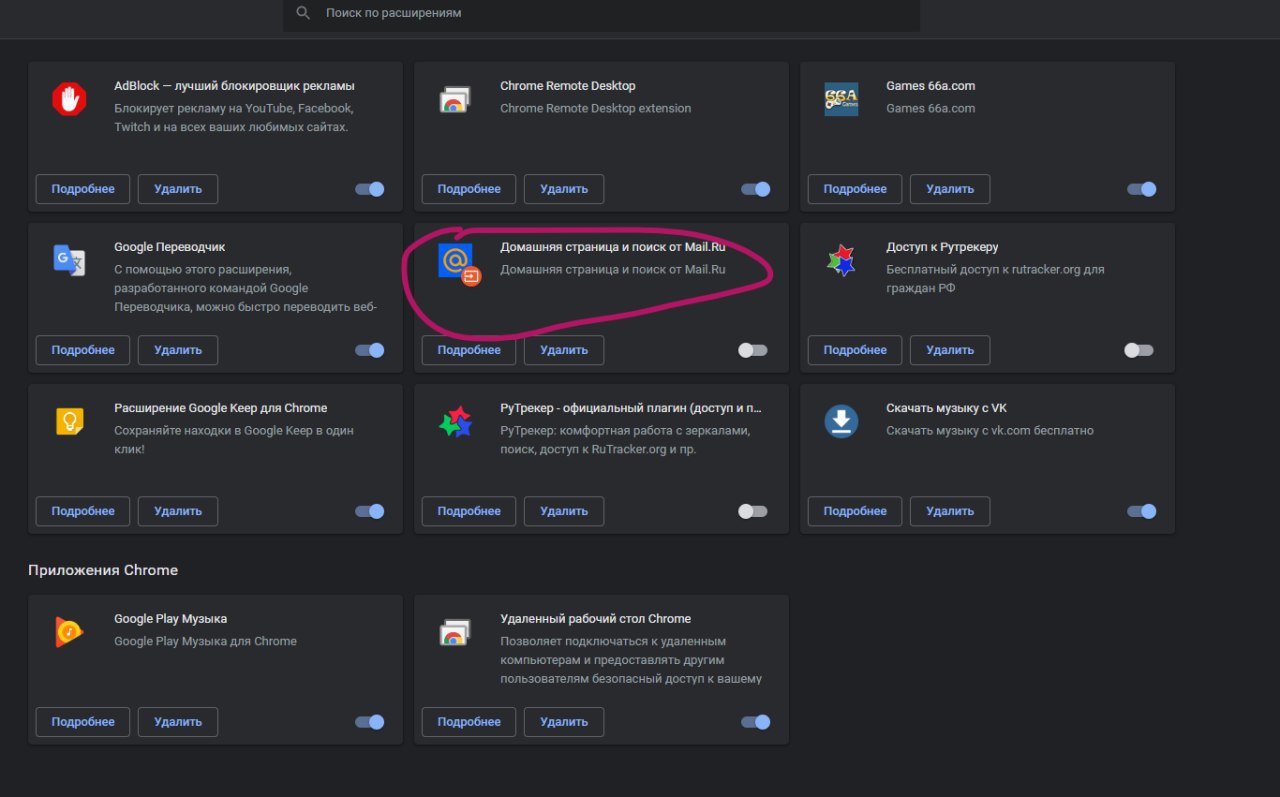Click the Скачать музыку с VK icon
The width and height of the screenshot is (1280, 797).
841,421
